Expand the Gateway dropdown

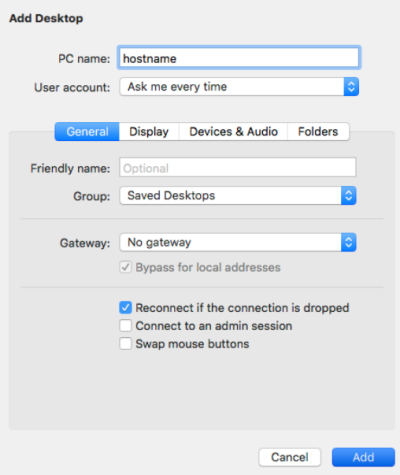click(x=238, y=242)
